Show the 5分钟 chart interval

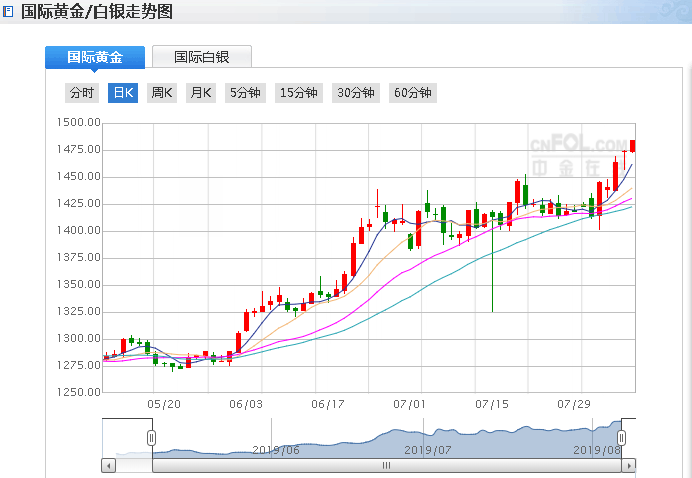(245, 93)
